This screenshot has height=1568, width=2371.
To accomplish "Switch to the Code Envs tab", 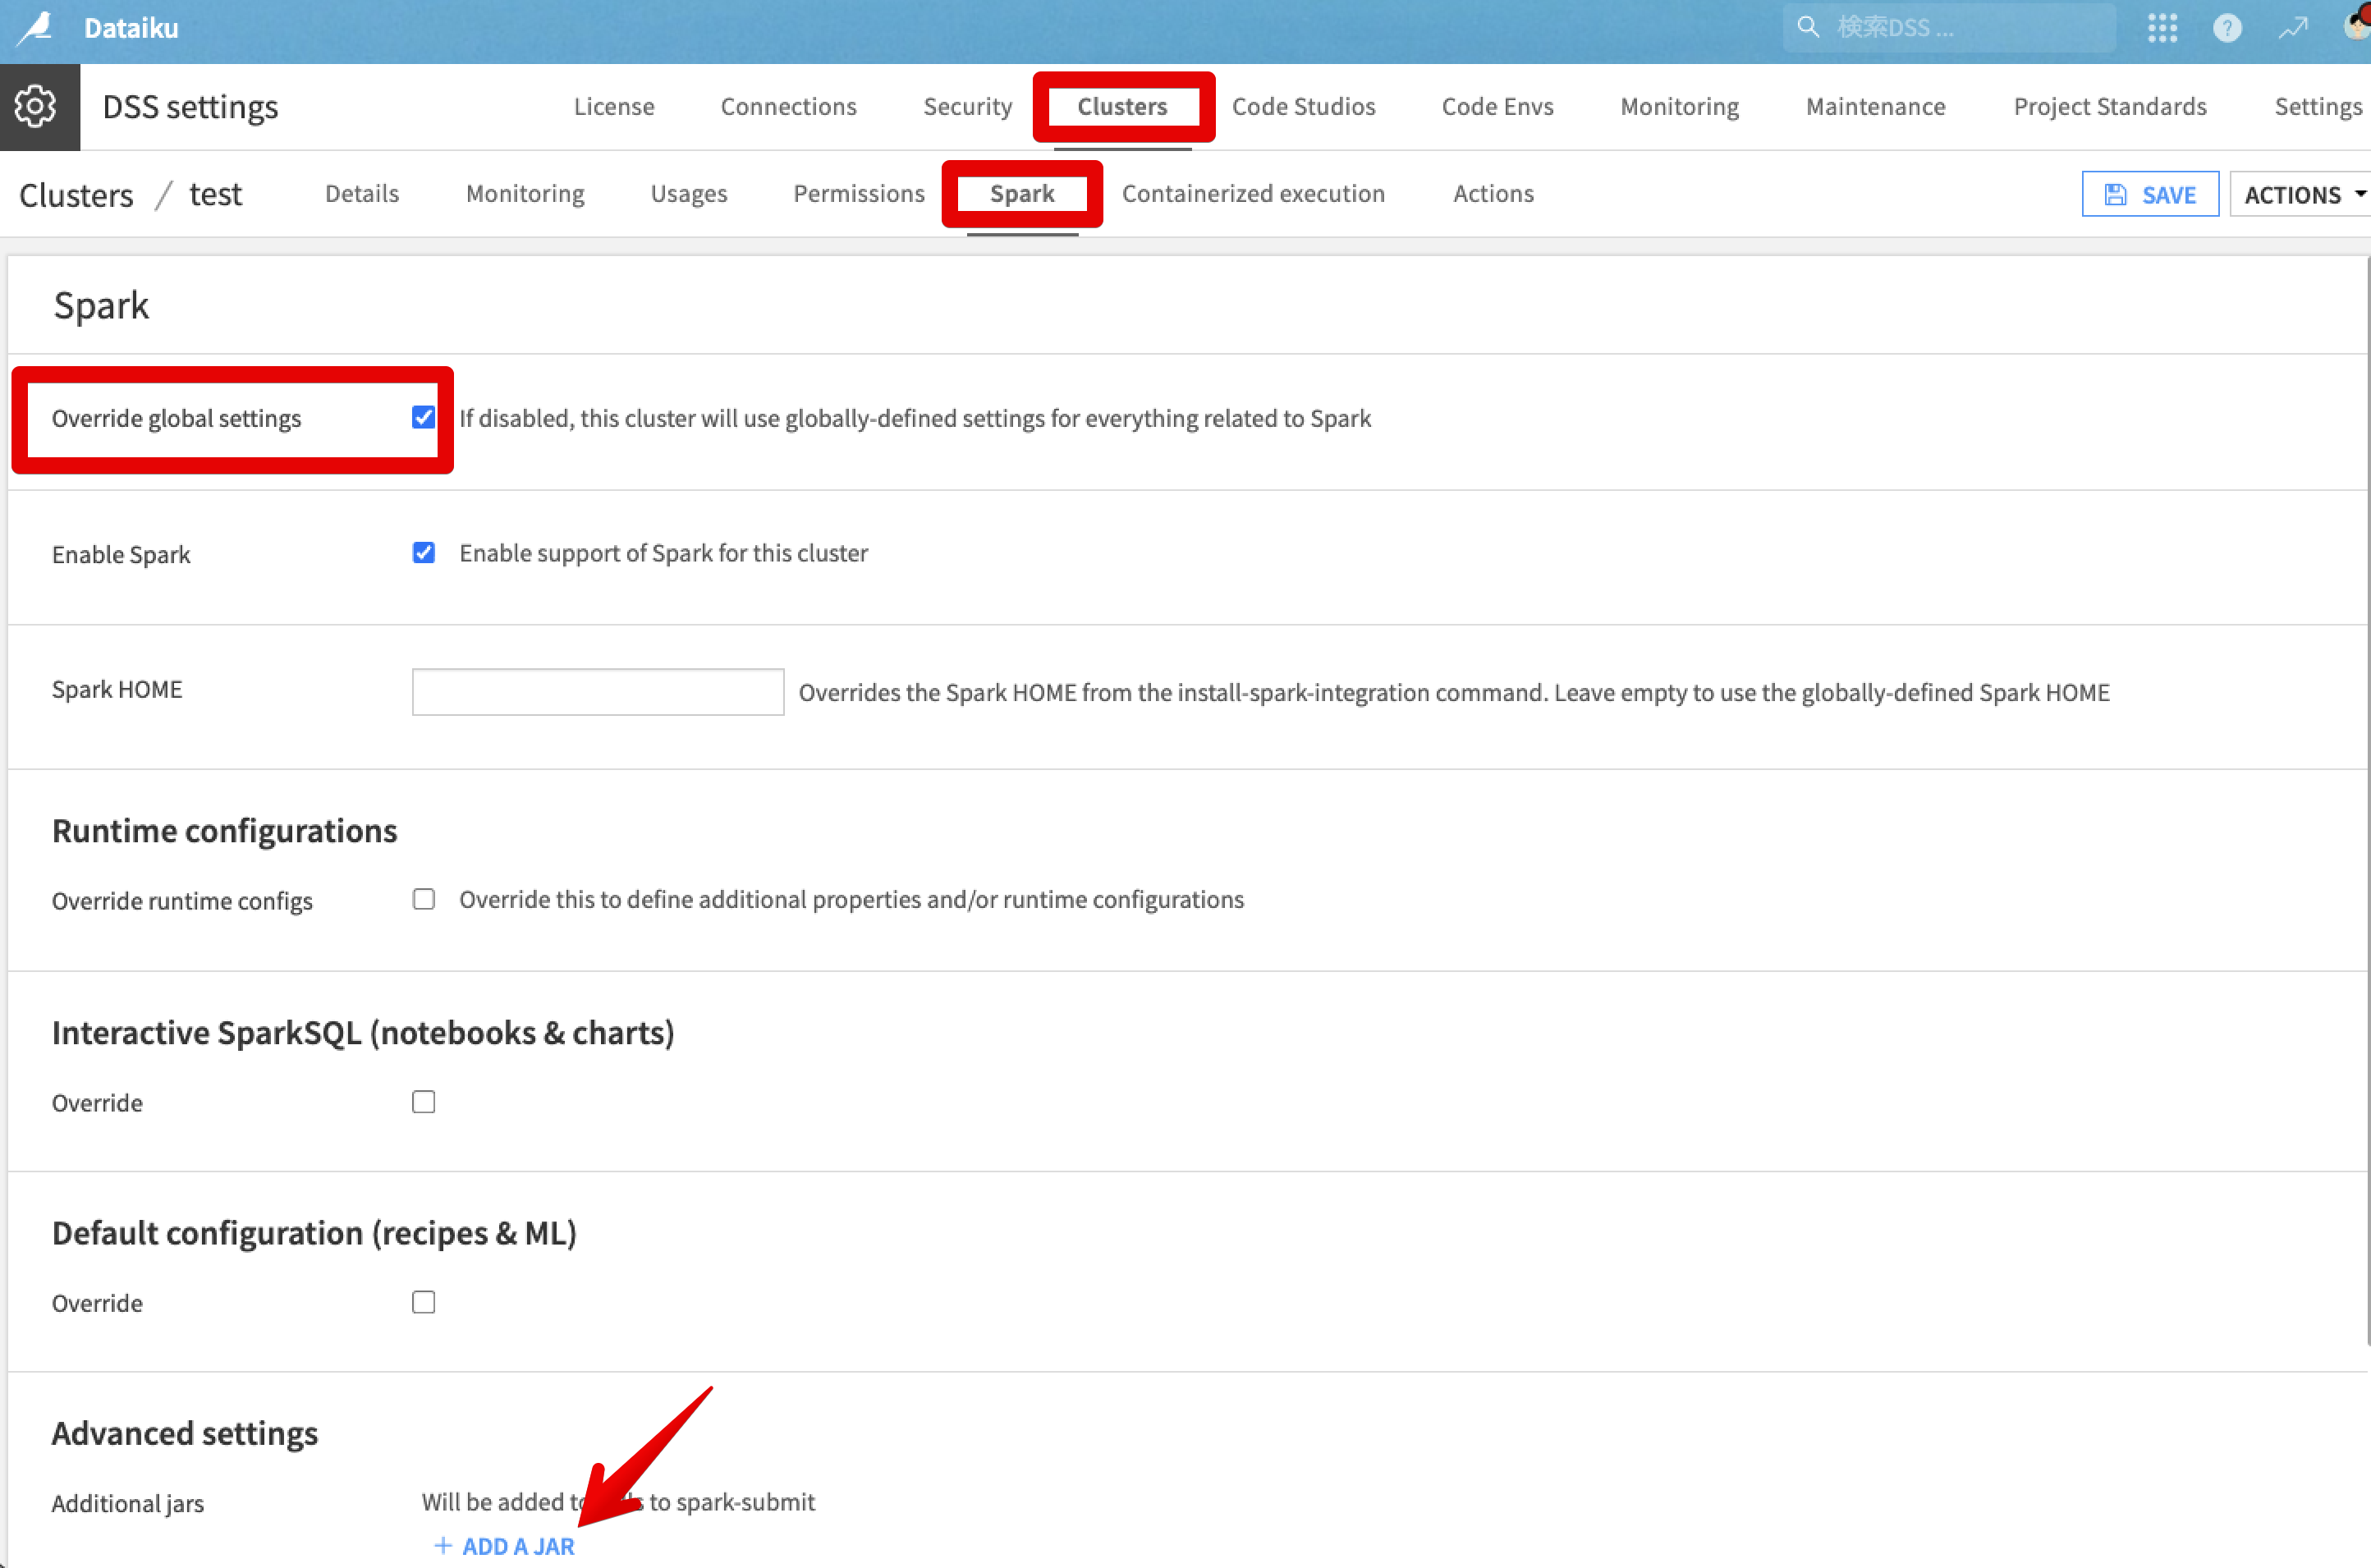I will tap(1497, 106).
